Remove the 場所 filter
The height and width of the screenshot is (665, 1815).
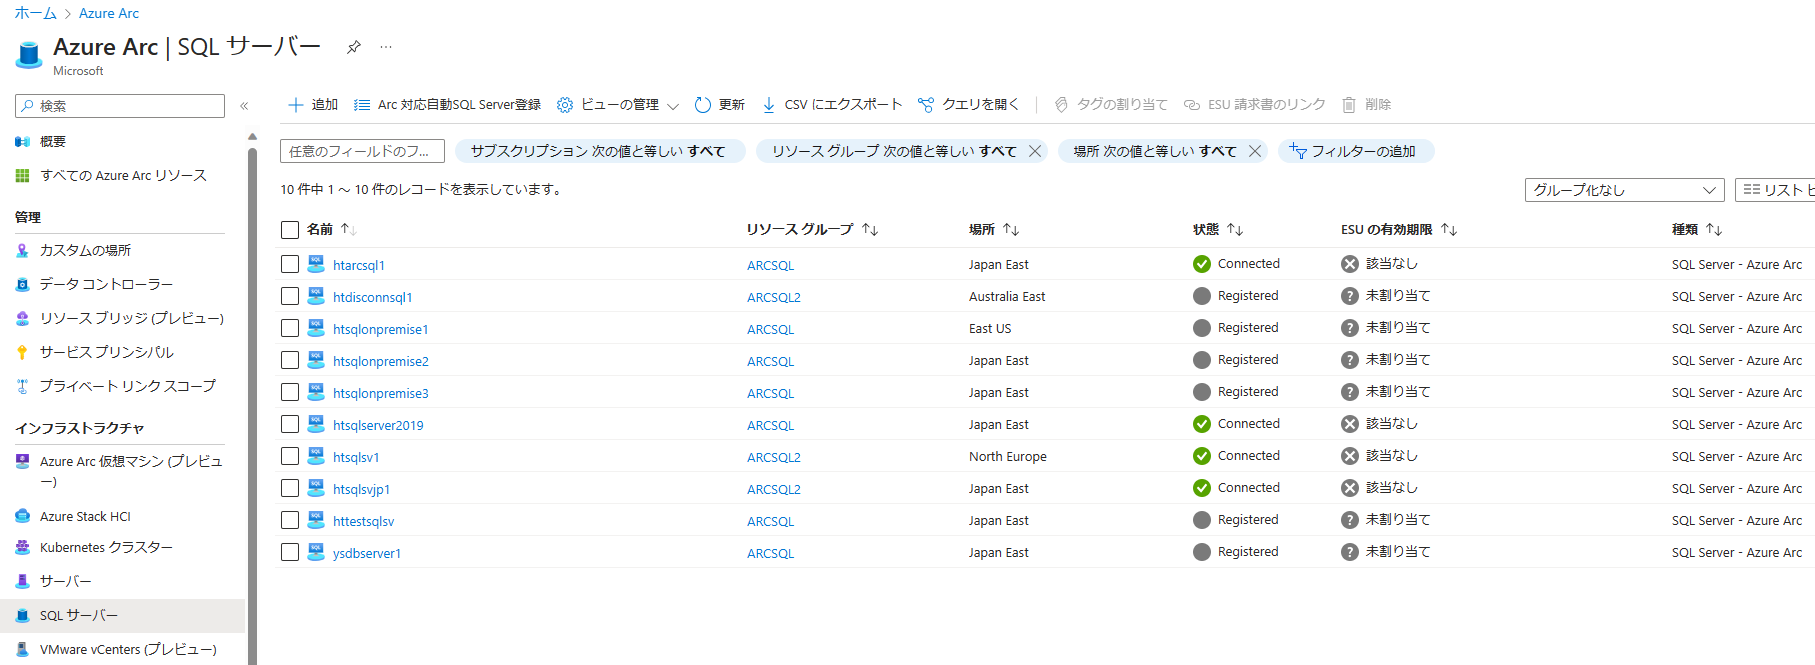pos(1255,151)
